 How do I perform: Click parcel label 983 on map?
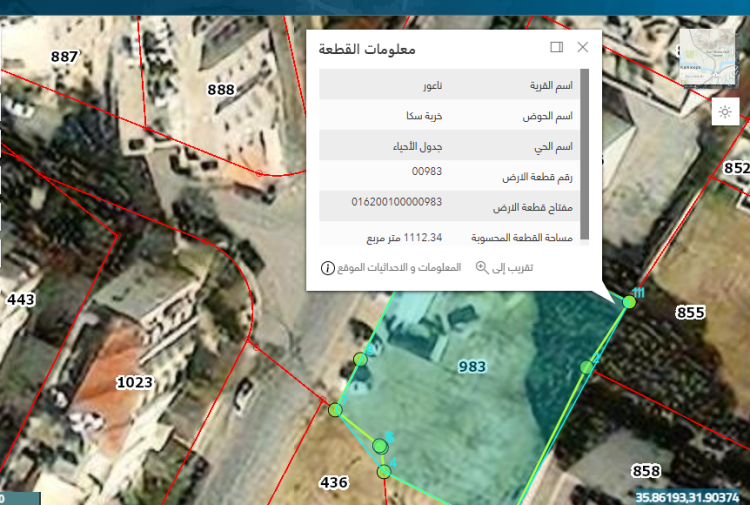pos(472,367)
